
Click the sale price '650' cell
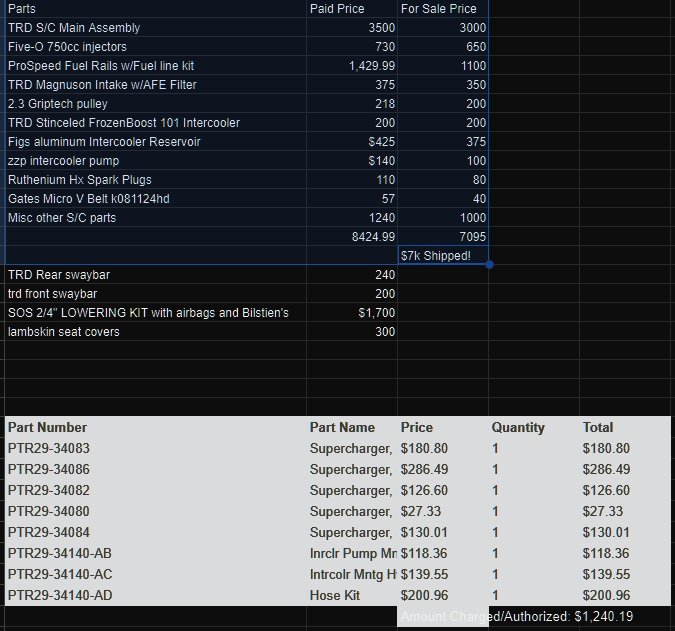tap(443, 46)
